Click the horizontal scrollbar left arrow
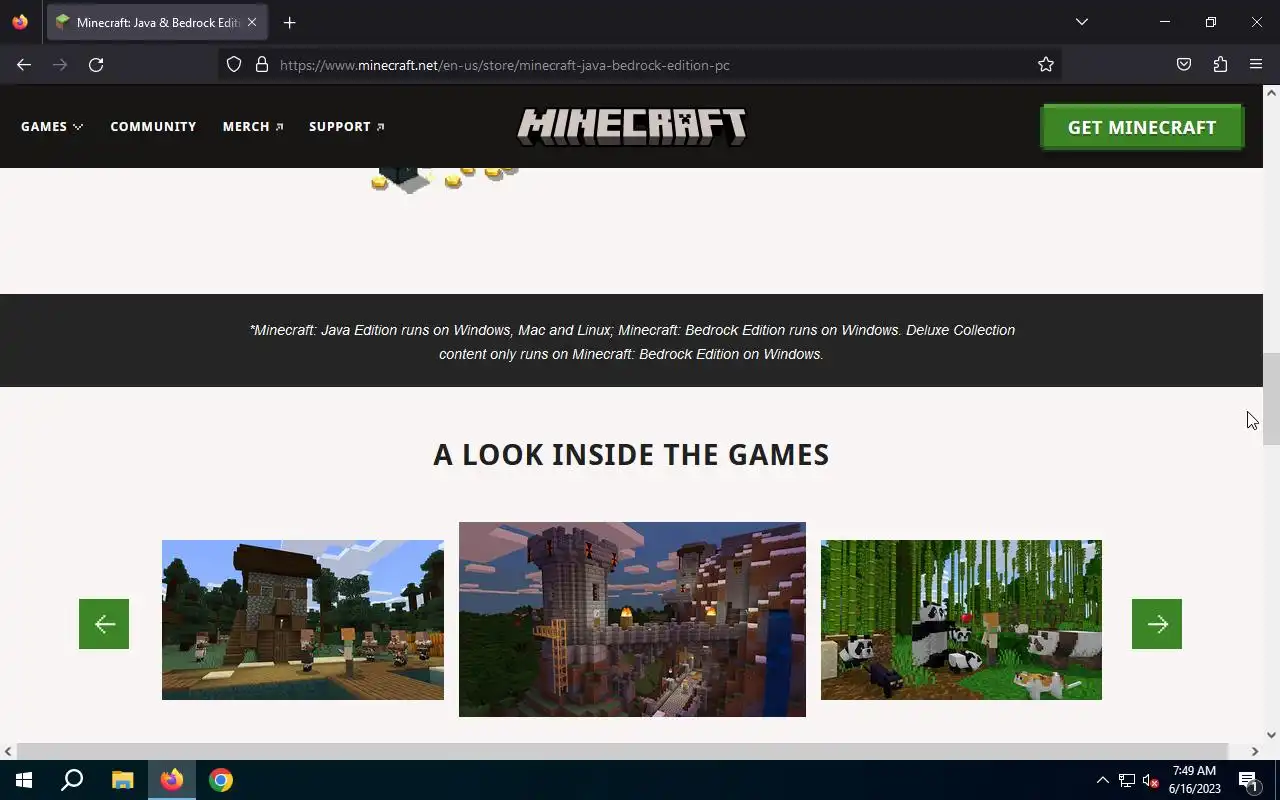The width and height of the screenshot is (1280, 800). (x=8, y=751)
